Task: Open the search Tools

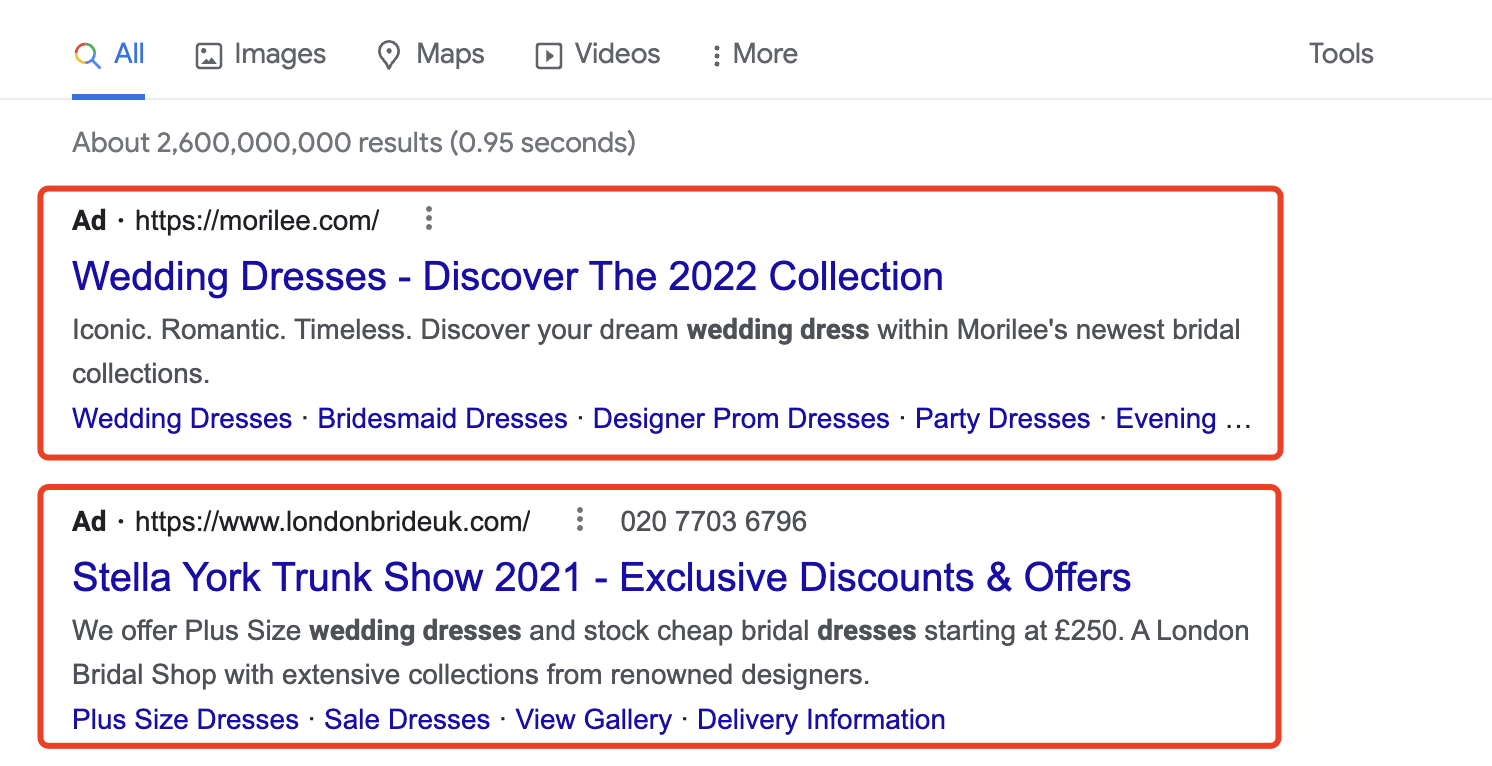Action: click(x=1341, y=54)
